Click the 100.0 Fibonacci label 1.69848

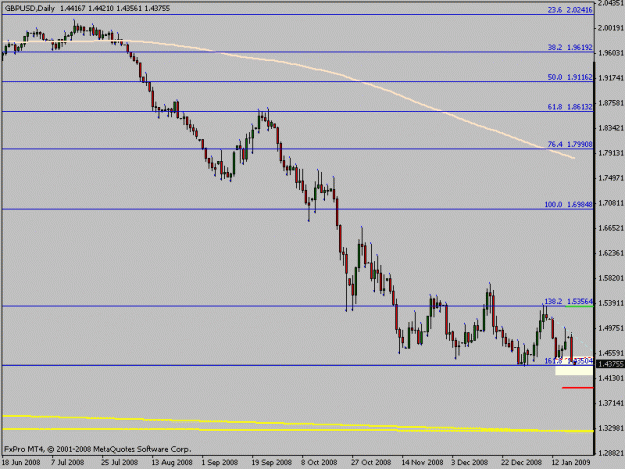[x=569, y=204]
